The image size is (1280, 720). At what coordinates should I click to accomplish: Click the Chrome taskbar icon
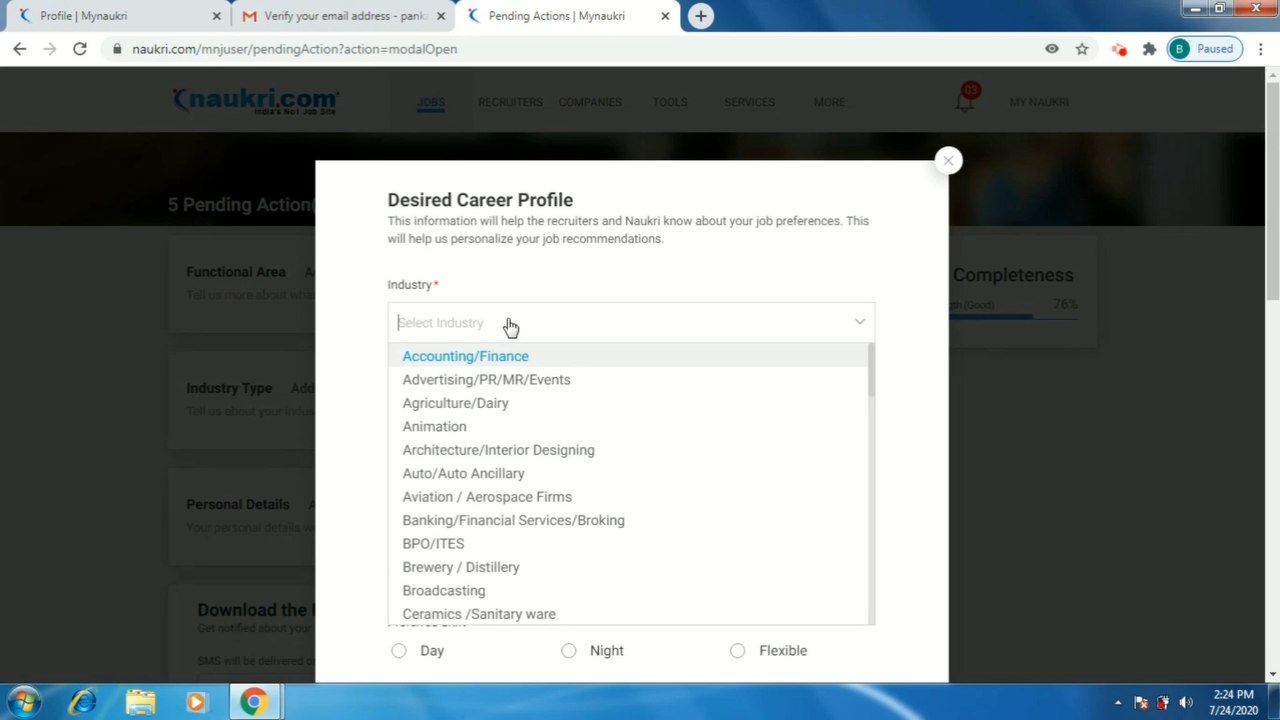click(254, 702)
